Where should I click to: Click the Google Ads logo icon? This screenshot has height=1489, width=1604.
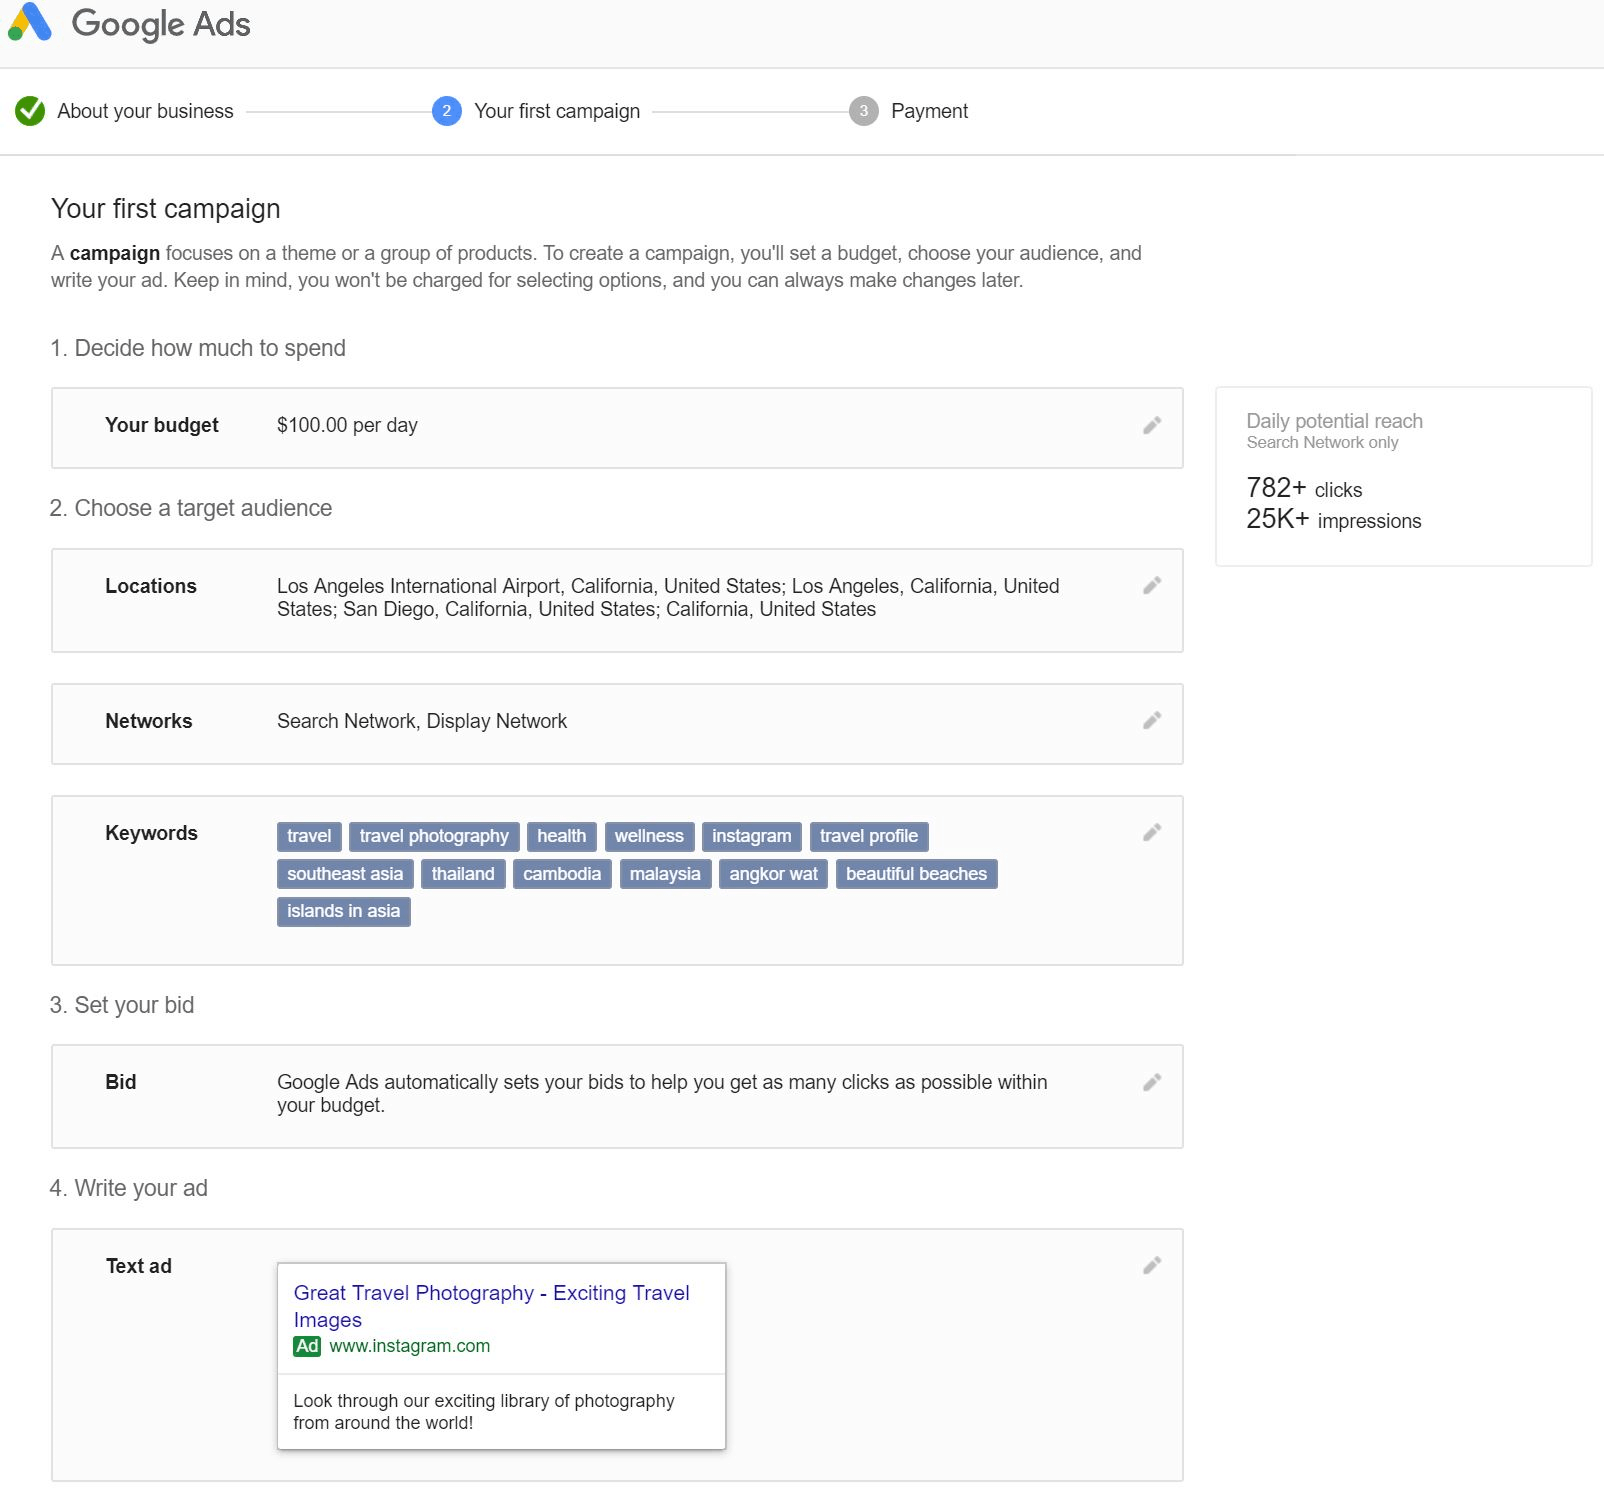point(30,22)
